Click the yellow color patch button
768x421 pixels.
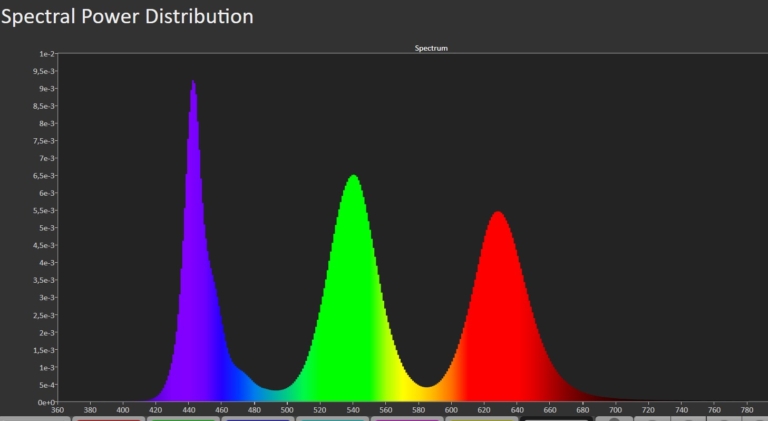[482, 418]
